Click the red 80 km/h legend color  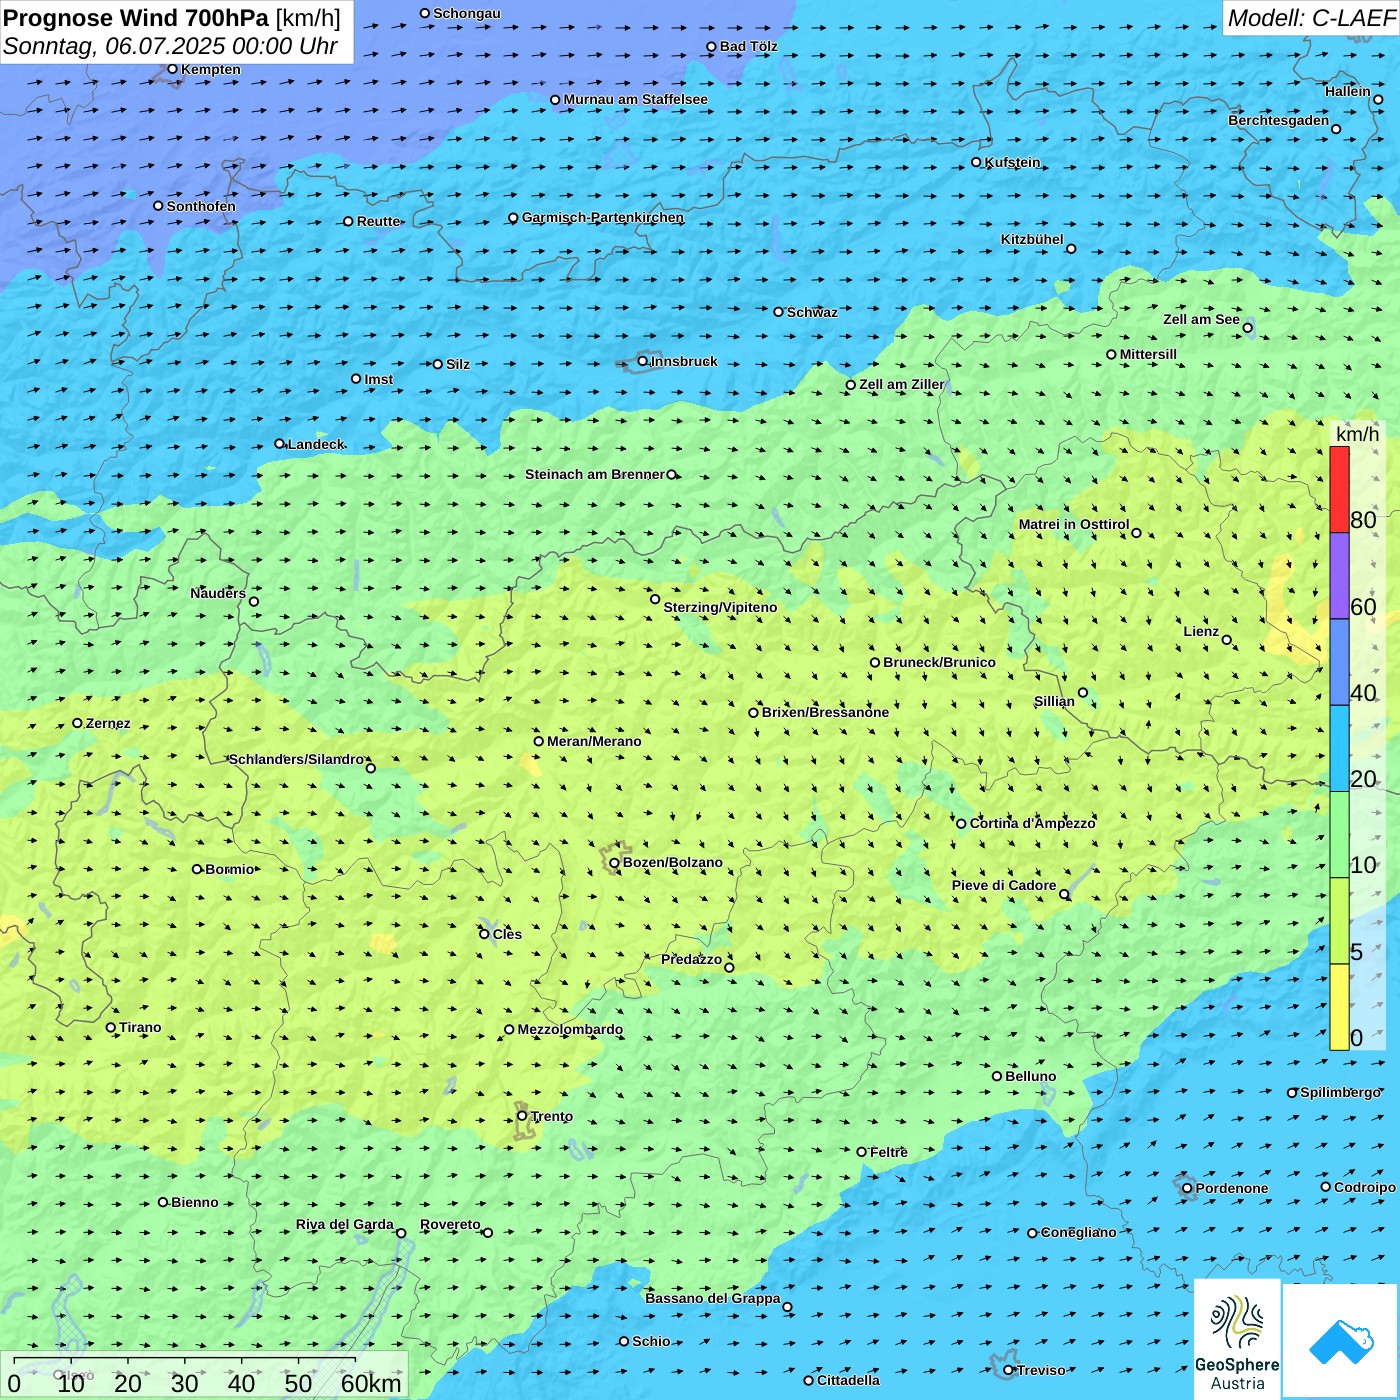point(1339,490)
